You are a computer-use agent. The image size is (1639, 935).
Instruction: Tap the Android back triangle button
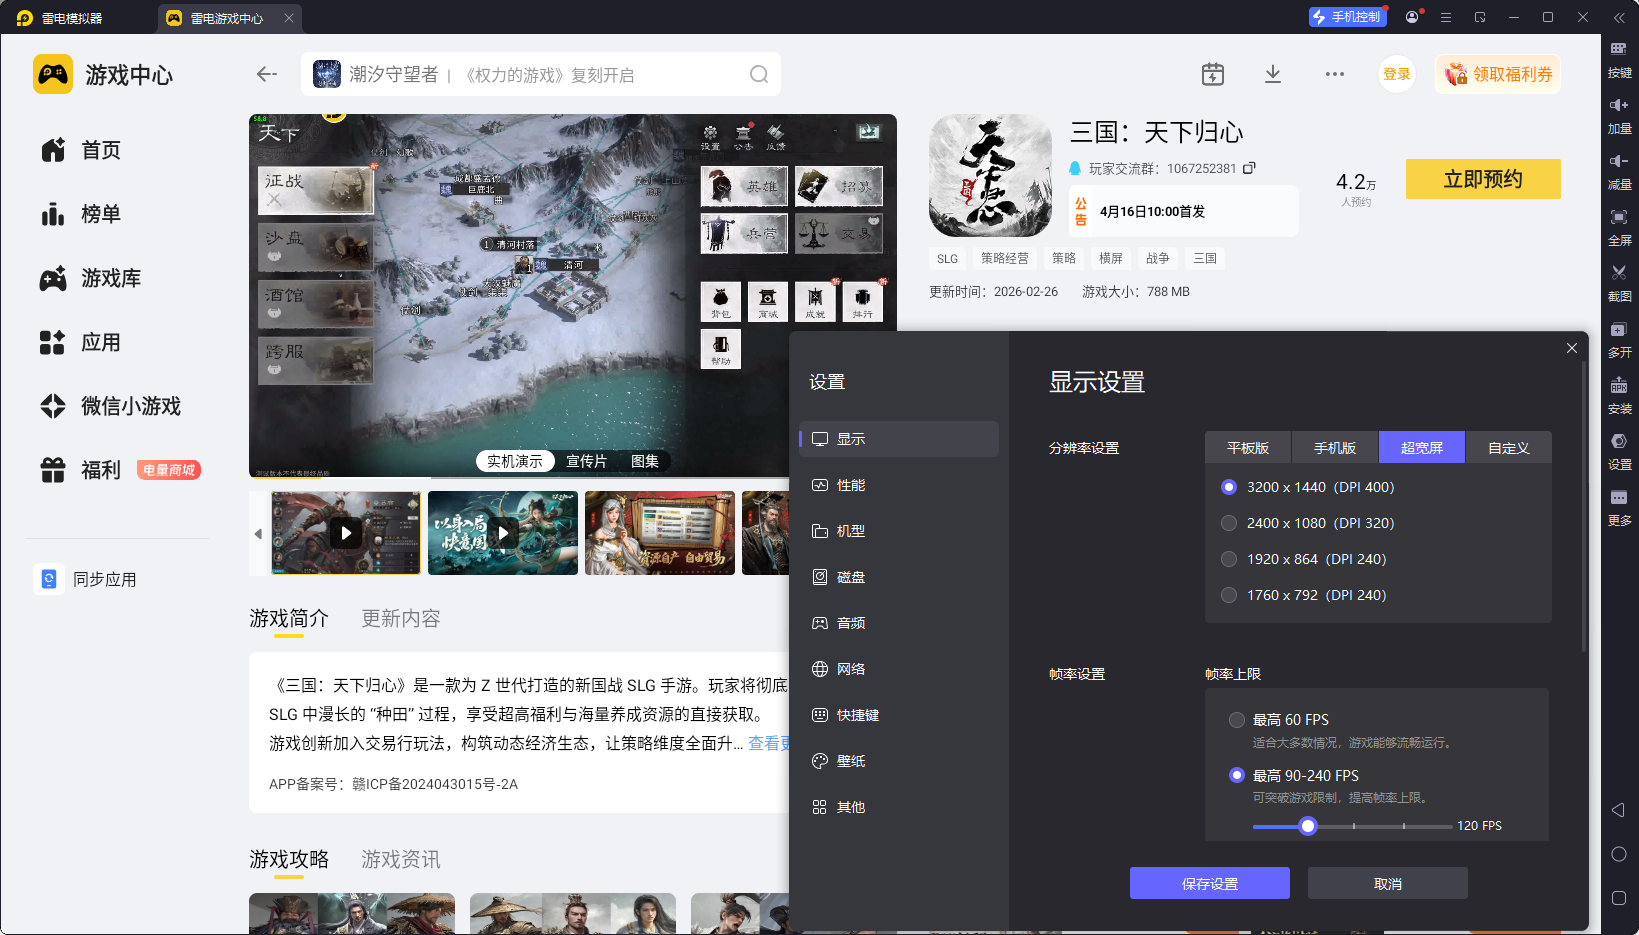(x=1618, y=810)
